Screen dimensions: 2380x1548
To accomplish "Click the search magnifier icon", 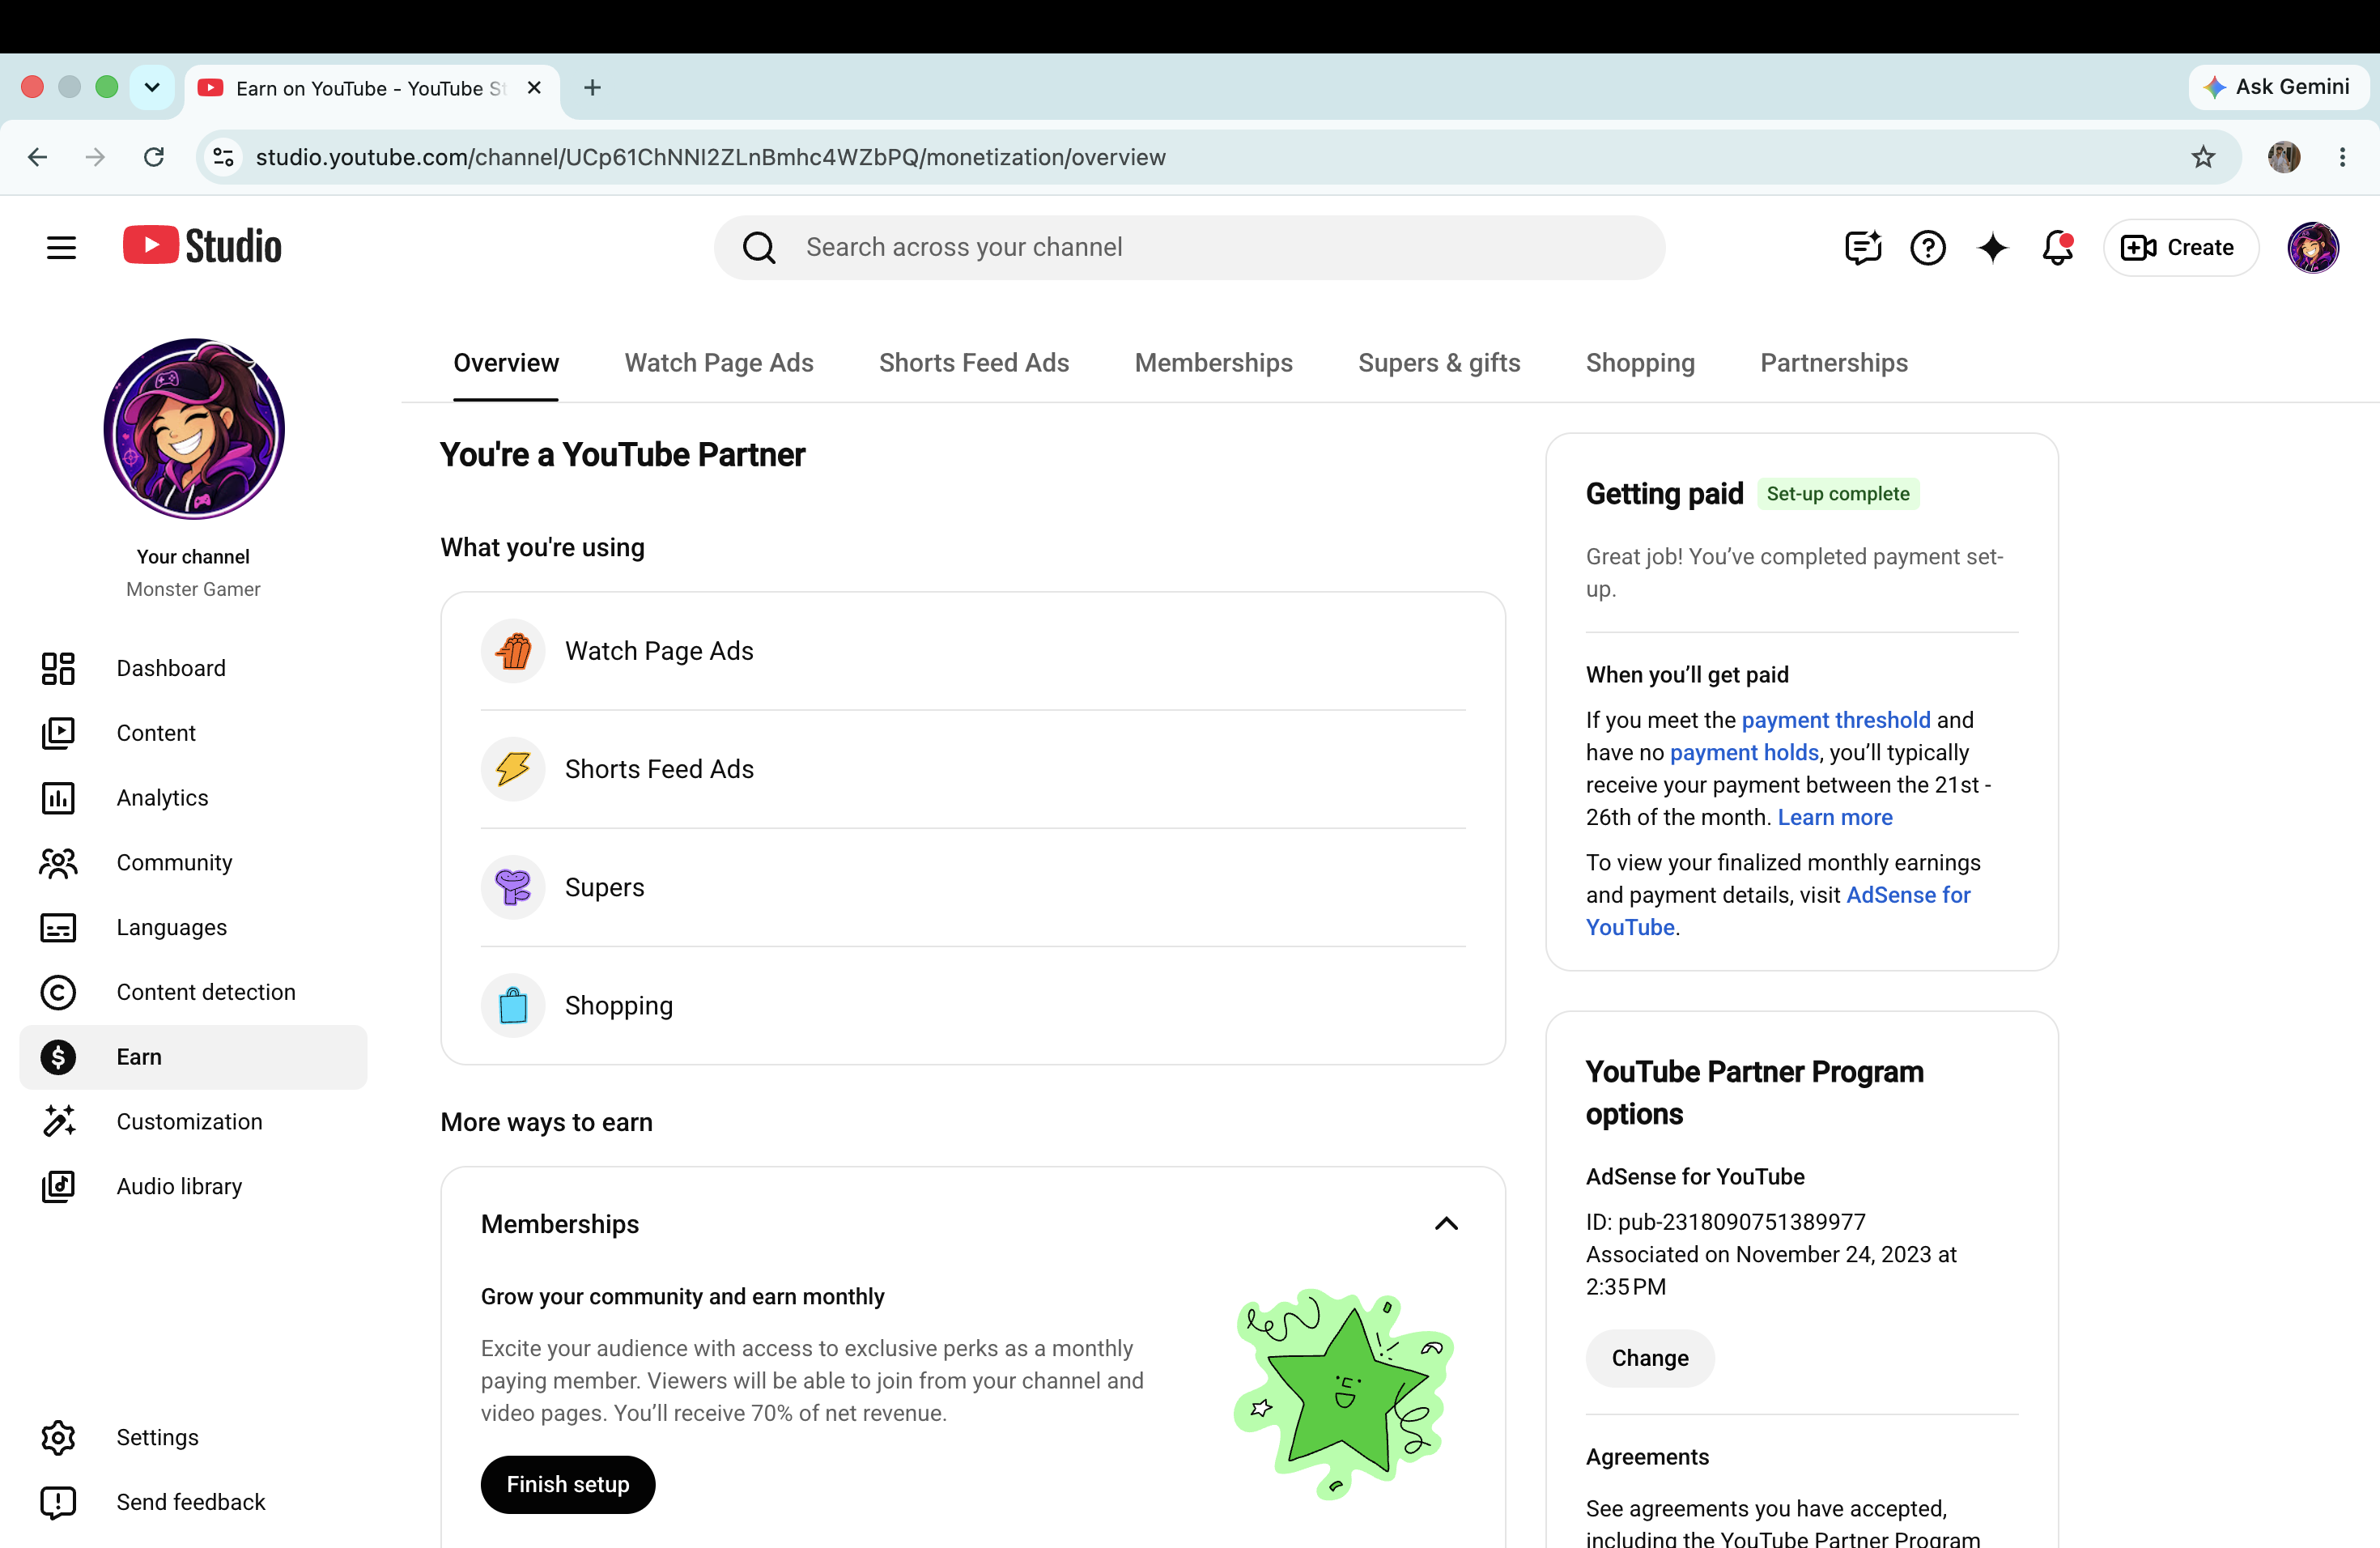I will point(759,247).
